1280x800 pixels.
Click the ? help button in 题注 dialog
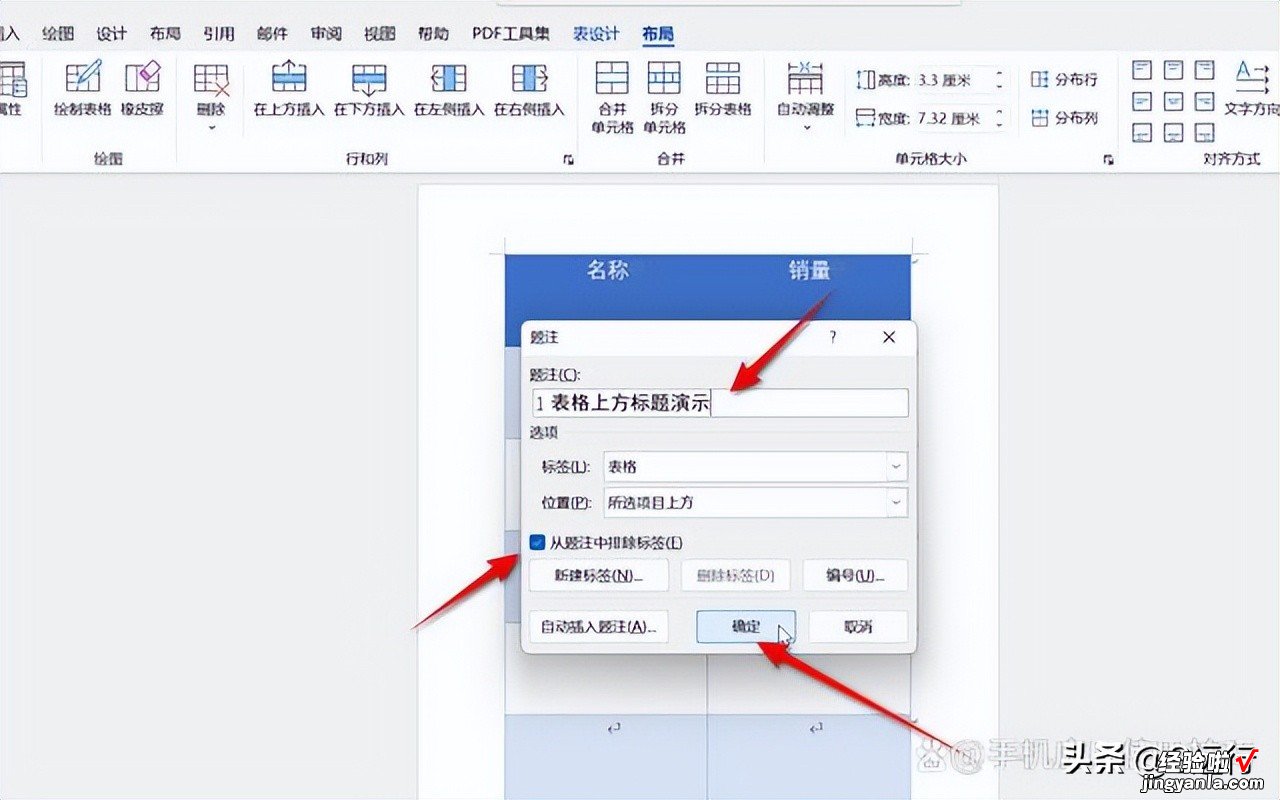(x=833, y=338)
